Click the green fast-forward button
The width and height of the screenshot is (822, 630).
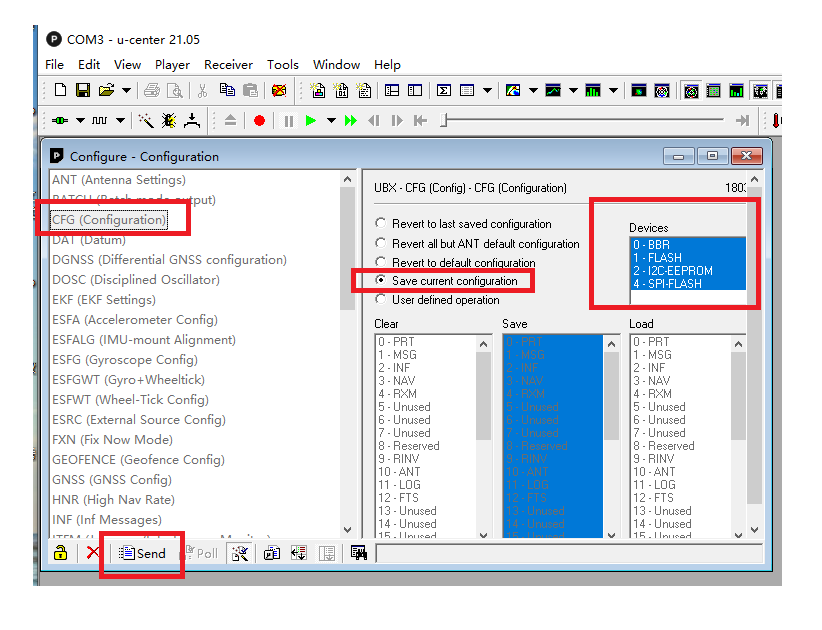(351, 121)
